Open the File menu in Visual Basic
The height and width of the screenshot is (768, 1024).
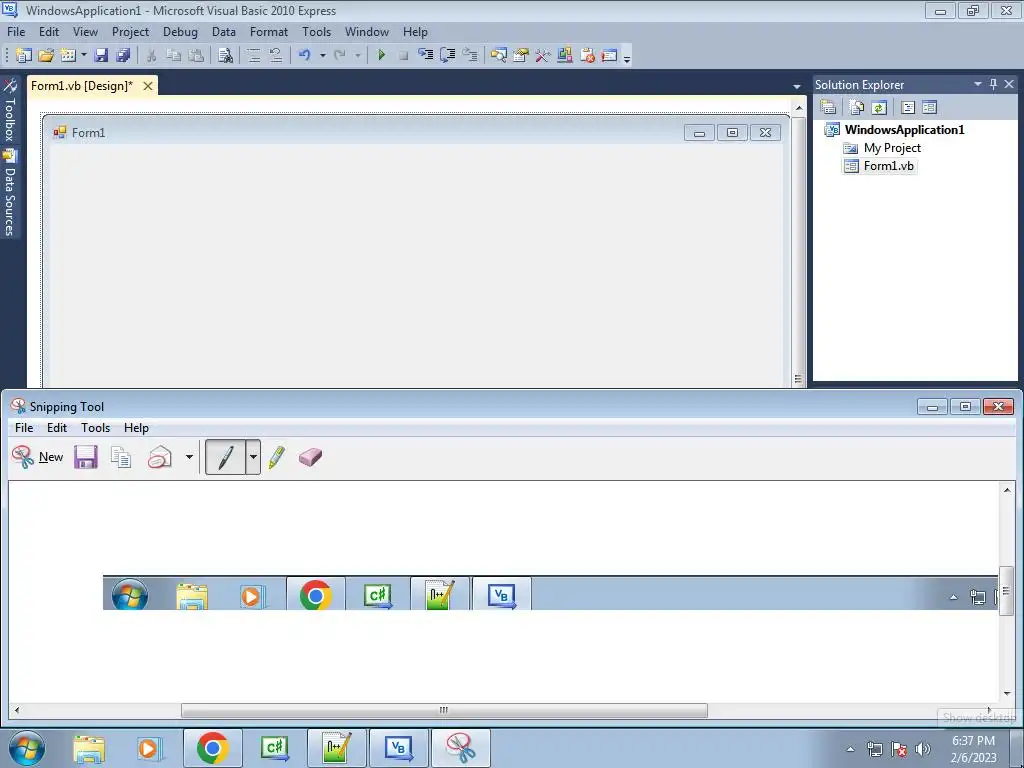(16, 31)
